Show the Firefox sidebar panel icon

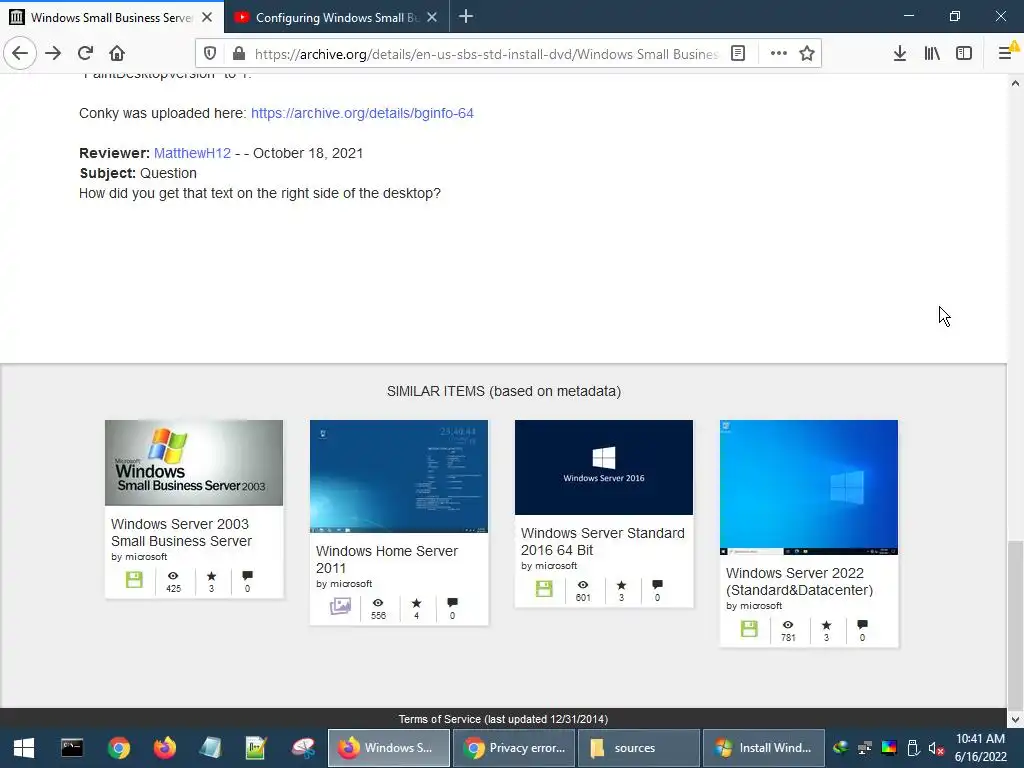[964, 54]
